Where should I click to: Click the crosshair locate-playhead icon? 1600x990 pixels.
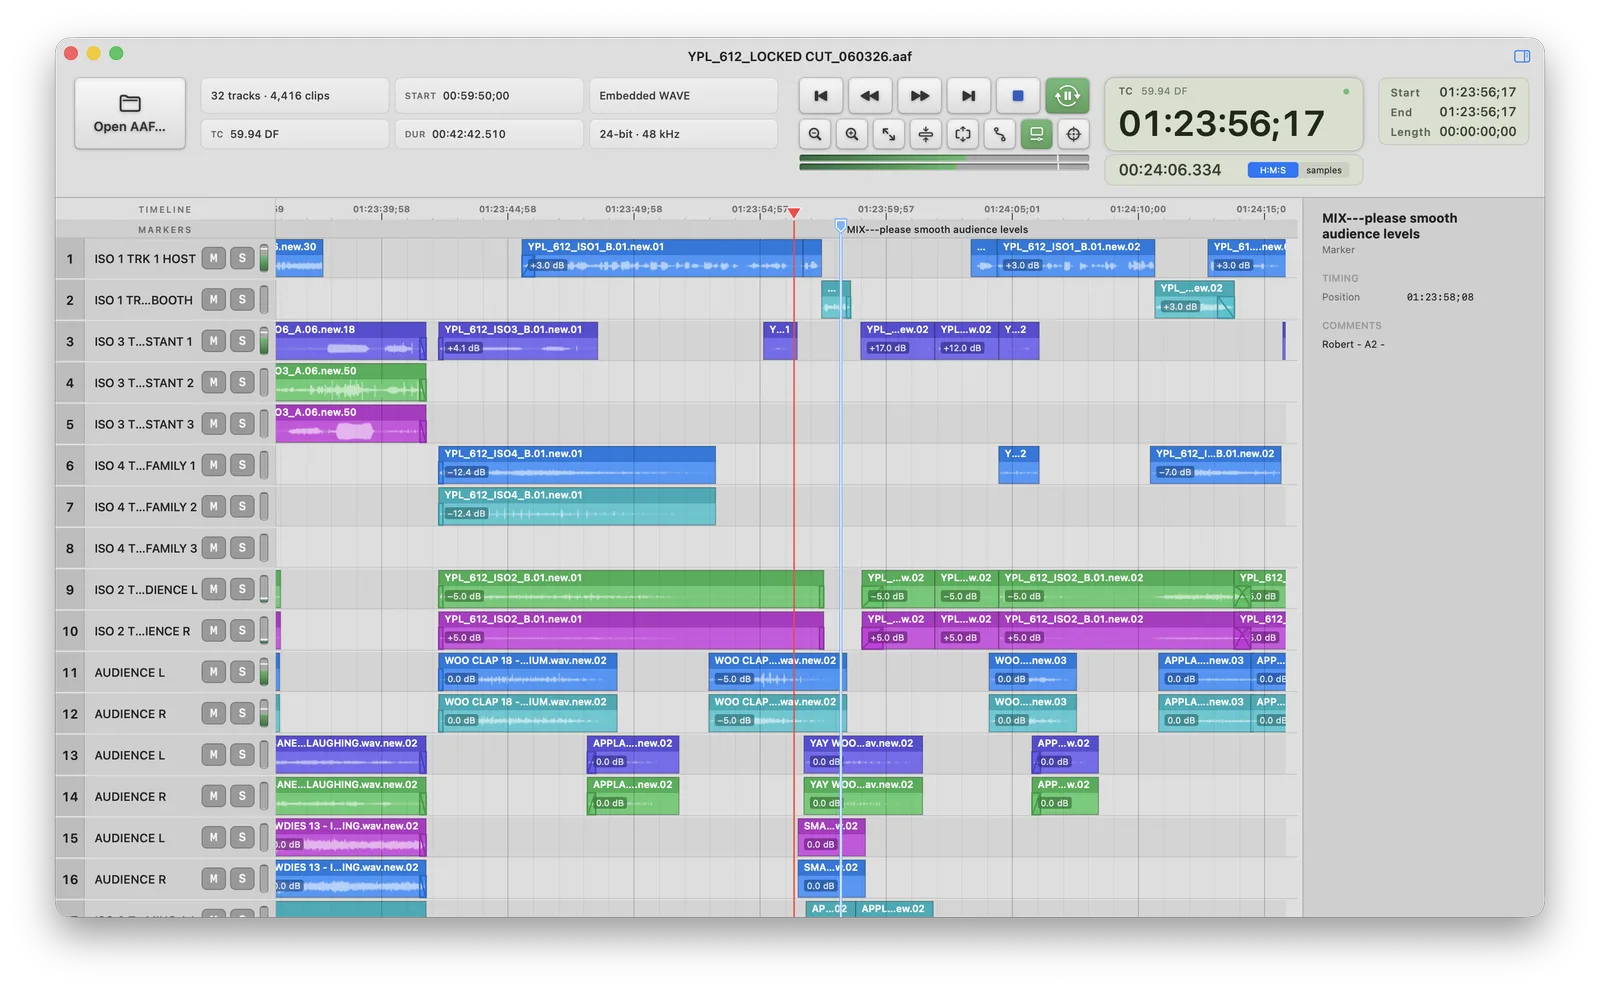point(1074,134)
